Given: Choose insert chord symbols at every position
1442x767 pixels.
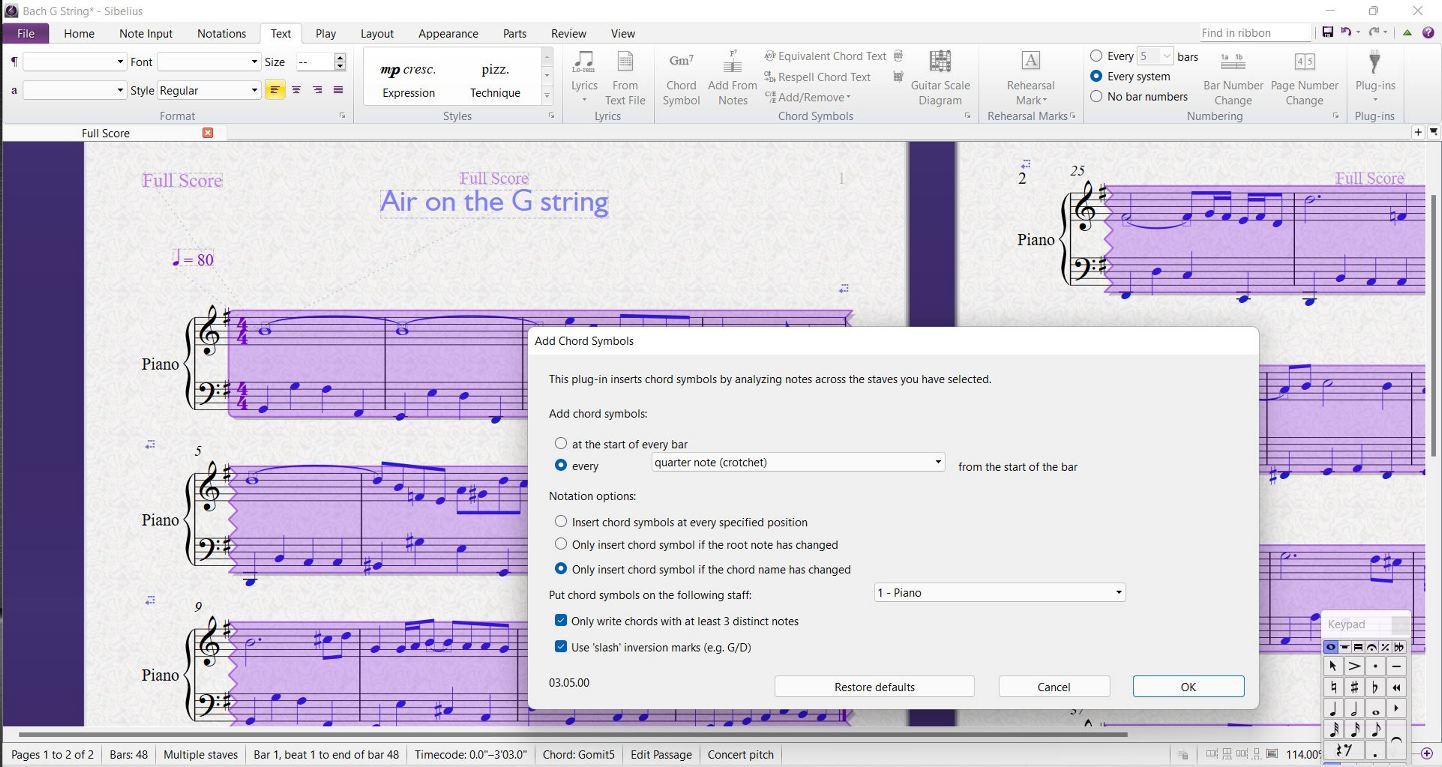Looking at the screenshot, I should click(561, 522).
